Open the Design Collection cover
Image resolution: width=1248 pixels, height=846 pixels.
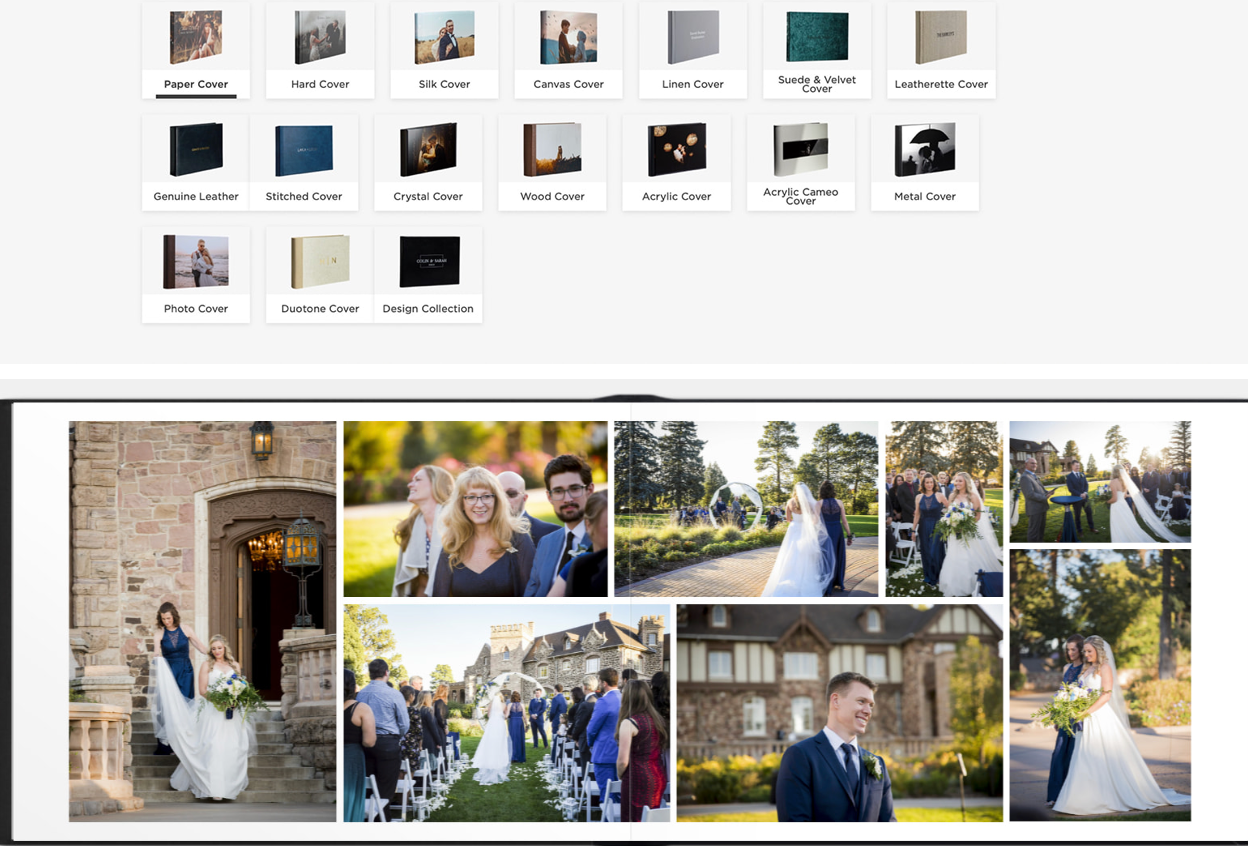pos(428,274)
